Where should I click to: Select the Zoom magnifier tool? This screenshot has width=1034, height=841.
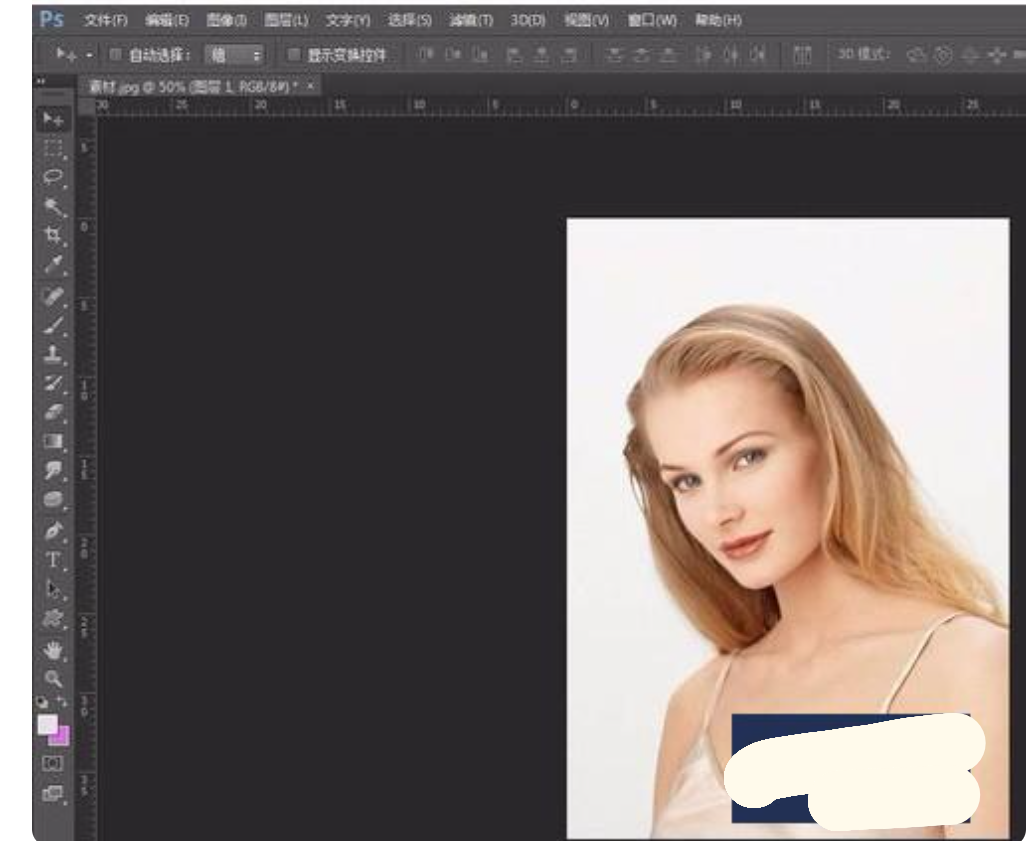tap(52, 677)
